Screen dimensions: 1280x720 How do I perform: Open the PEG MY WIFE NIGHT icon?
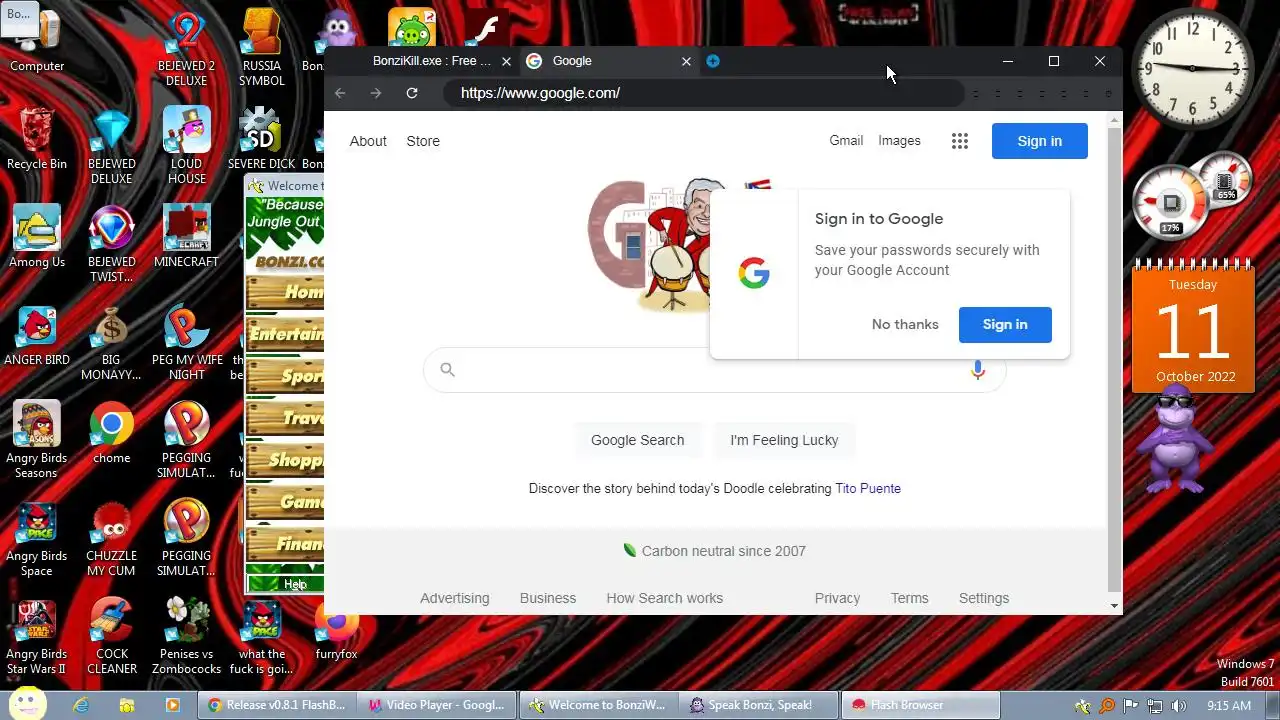pos(186,342)
